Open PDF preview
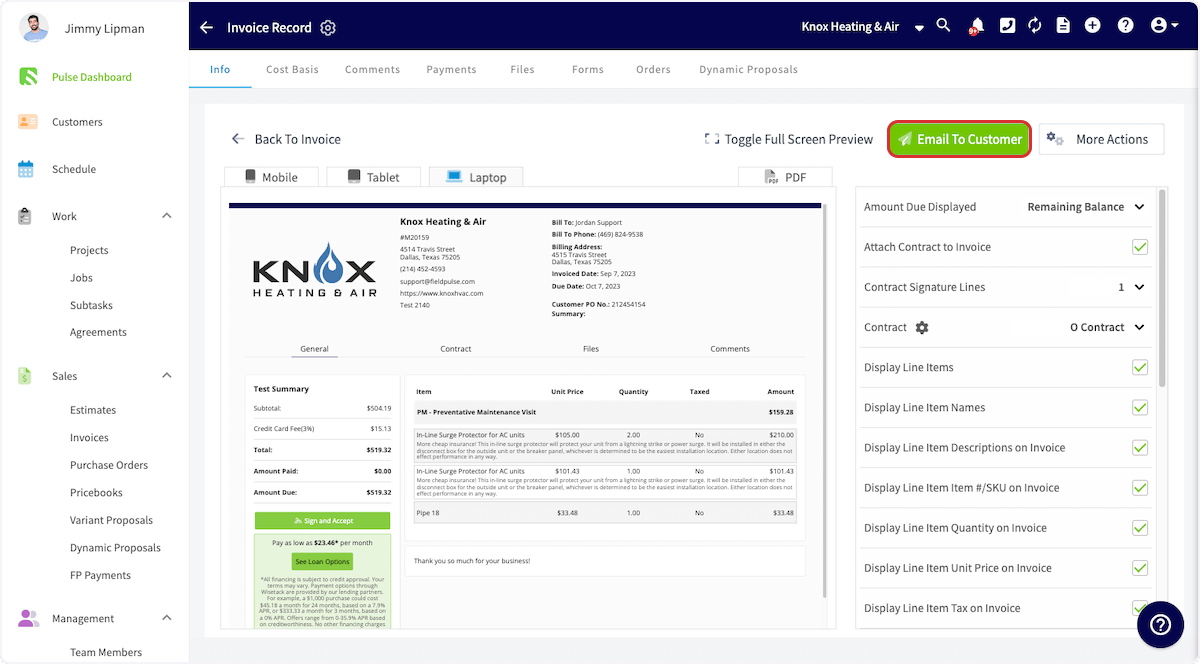Screen dimensions: 1200x664 coord(785,177)
